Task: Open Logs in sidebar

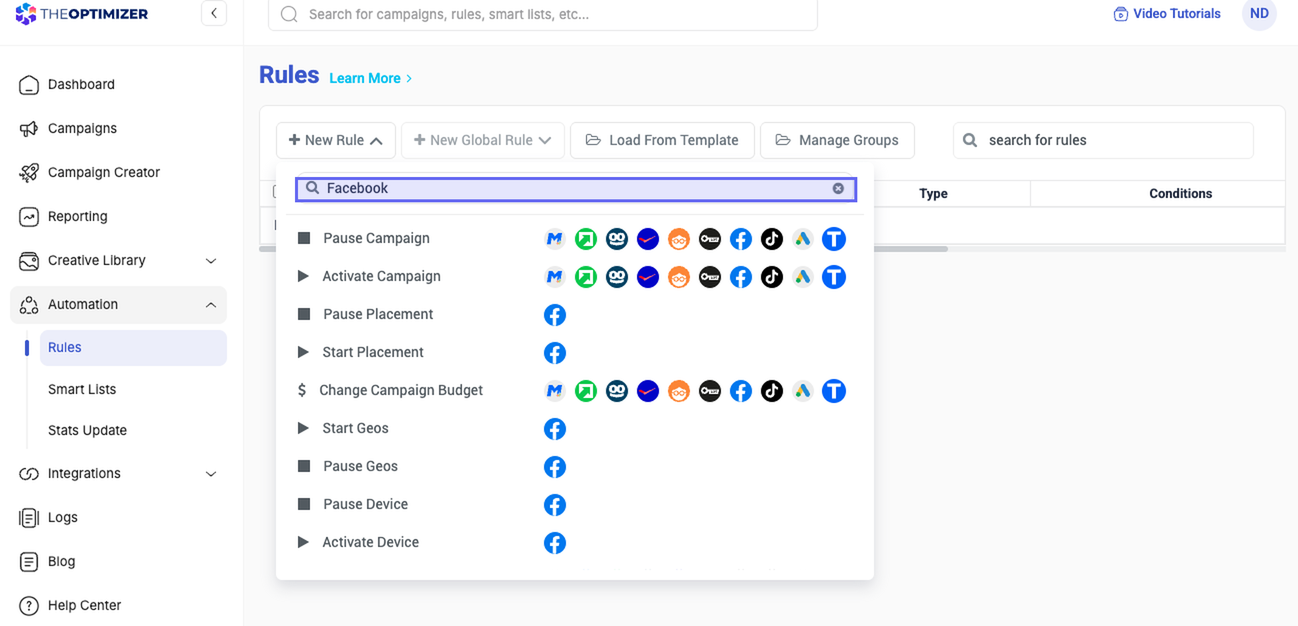Action: click(x=62, y=518)
